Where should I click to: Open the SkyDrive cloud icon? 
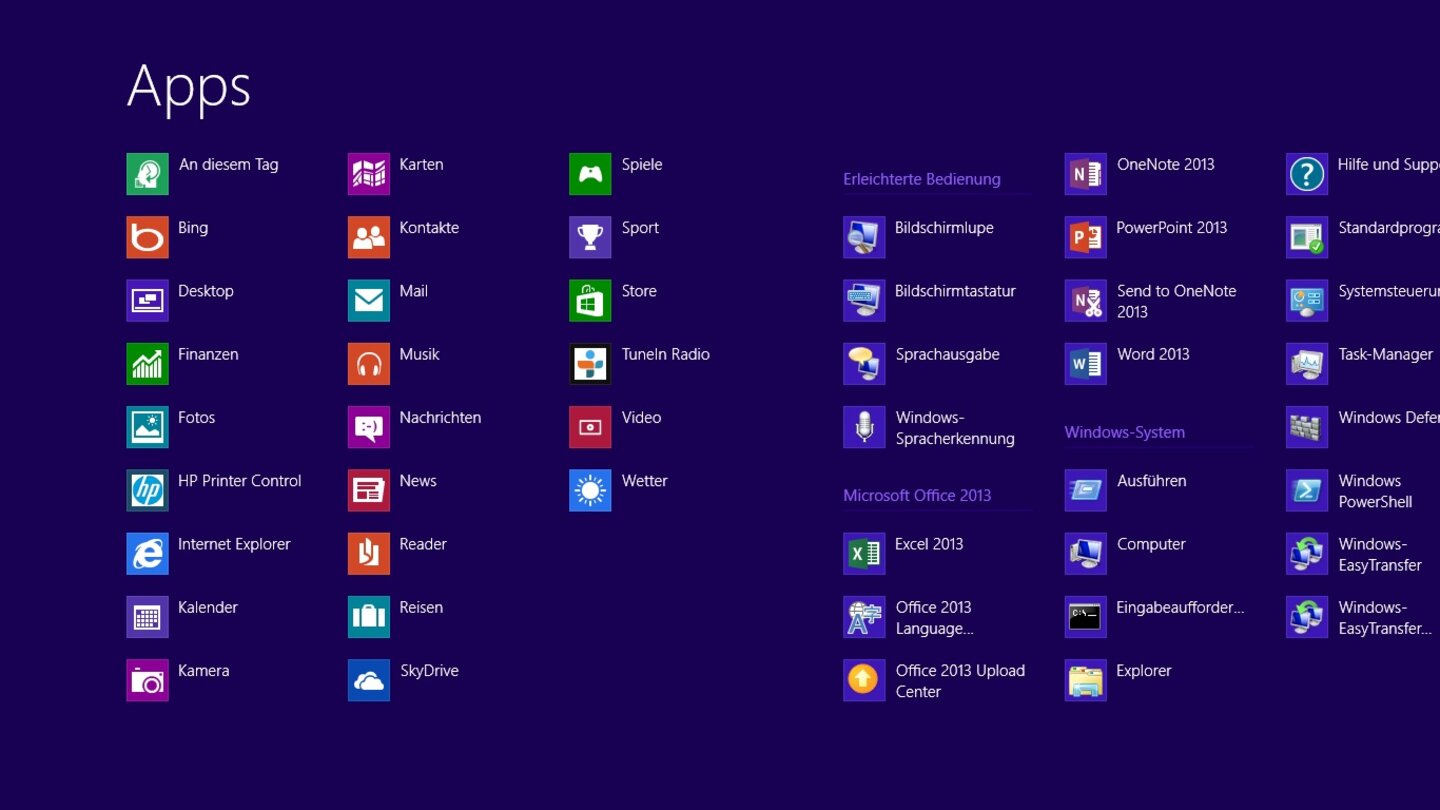(369, 680)
